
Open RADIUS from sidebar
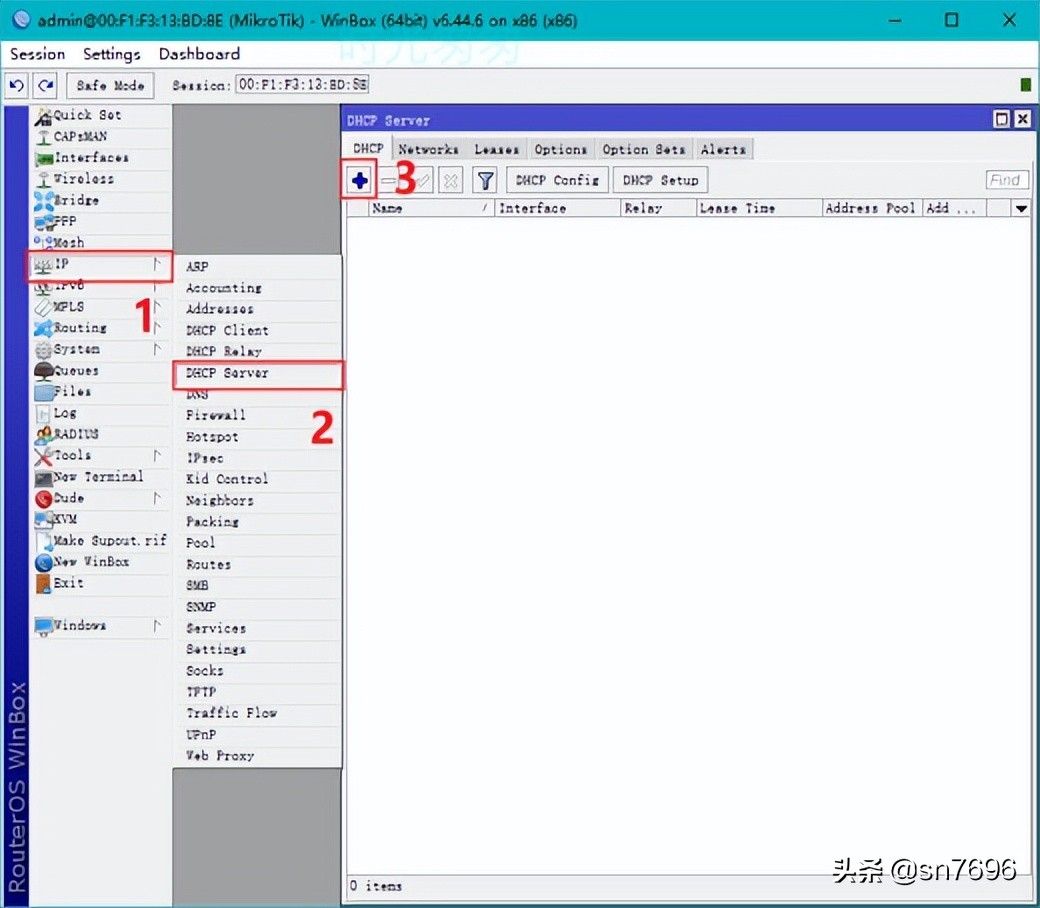(x=100, y=434)
